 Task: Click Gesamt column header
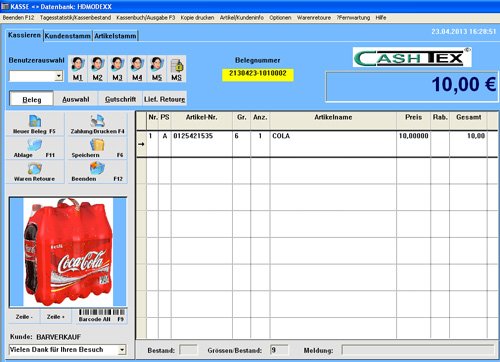pyautogui.click(x=468, y=120)
